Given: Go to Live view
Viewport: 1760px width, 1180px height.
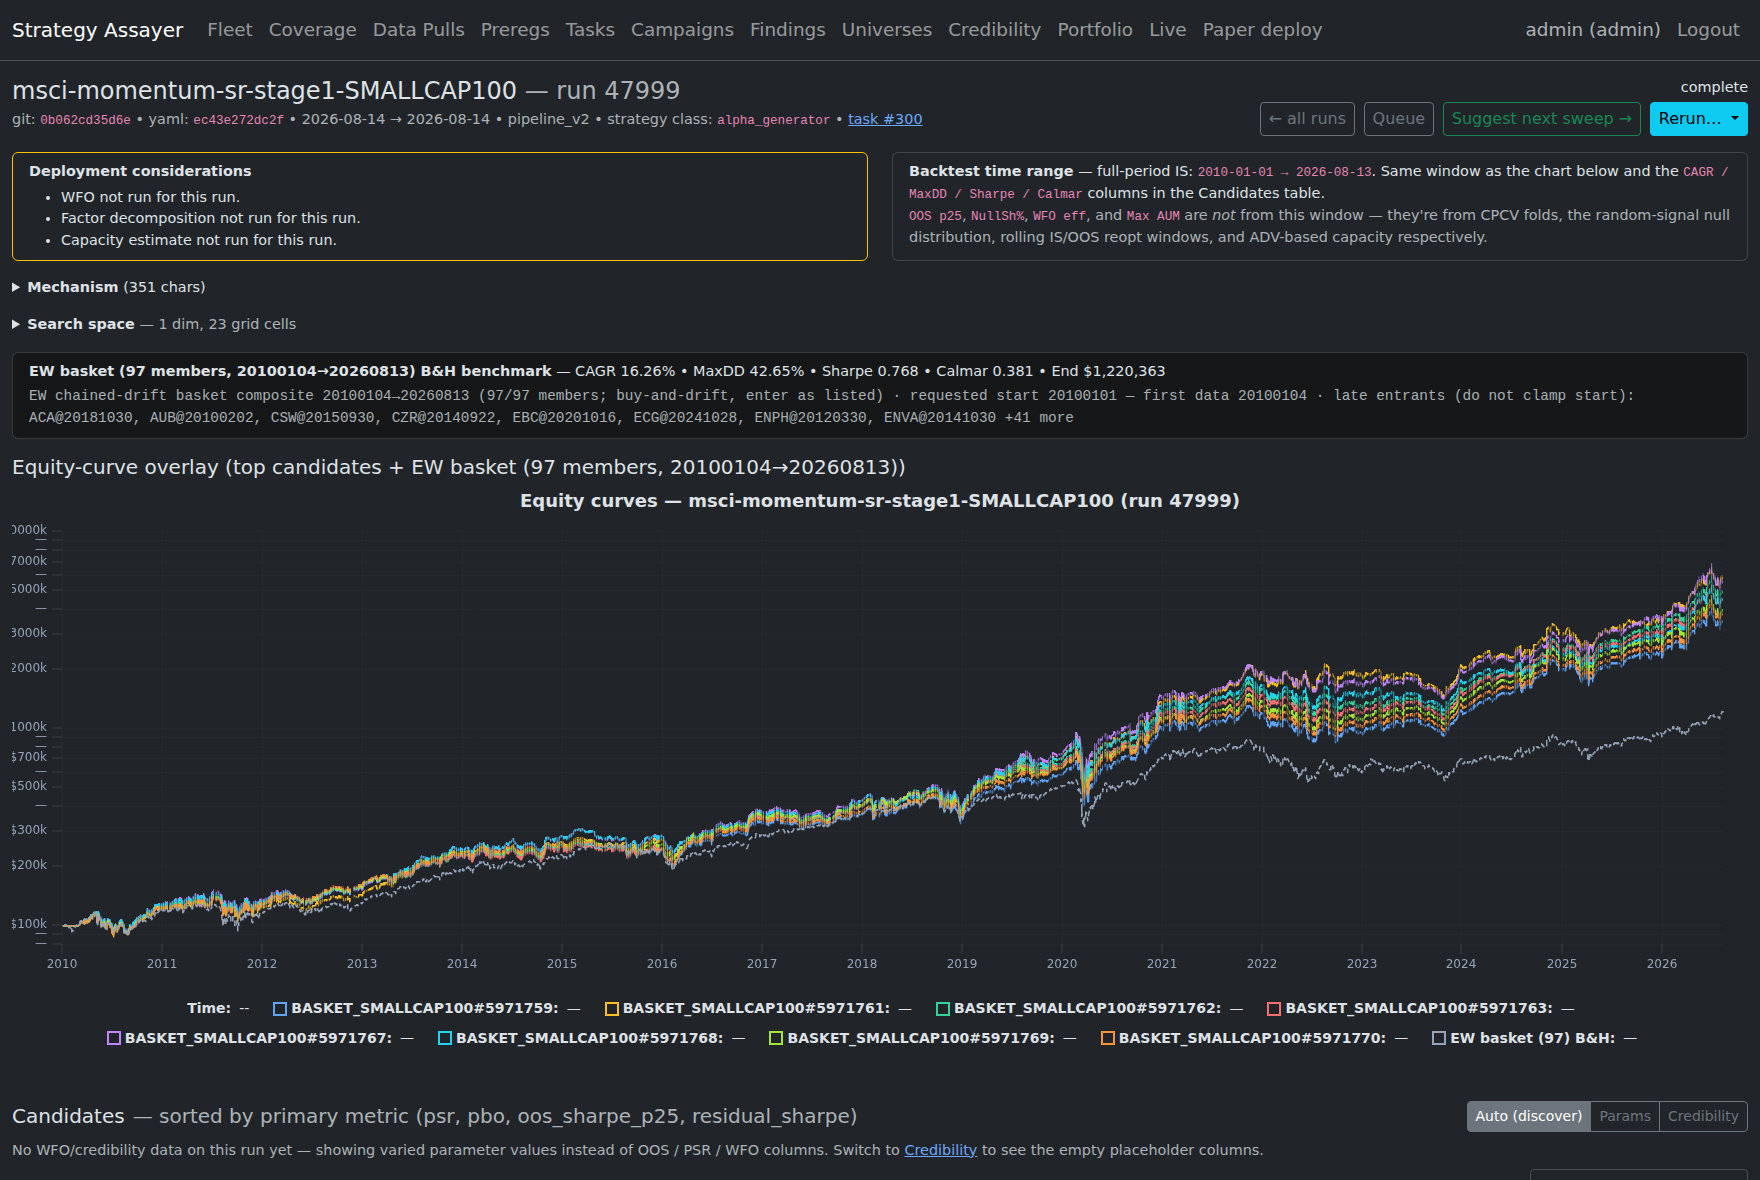Looking at the screenshot, I should click(x=1167, y=30).
